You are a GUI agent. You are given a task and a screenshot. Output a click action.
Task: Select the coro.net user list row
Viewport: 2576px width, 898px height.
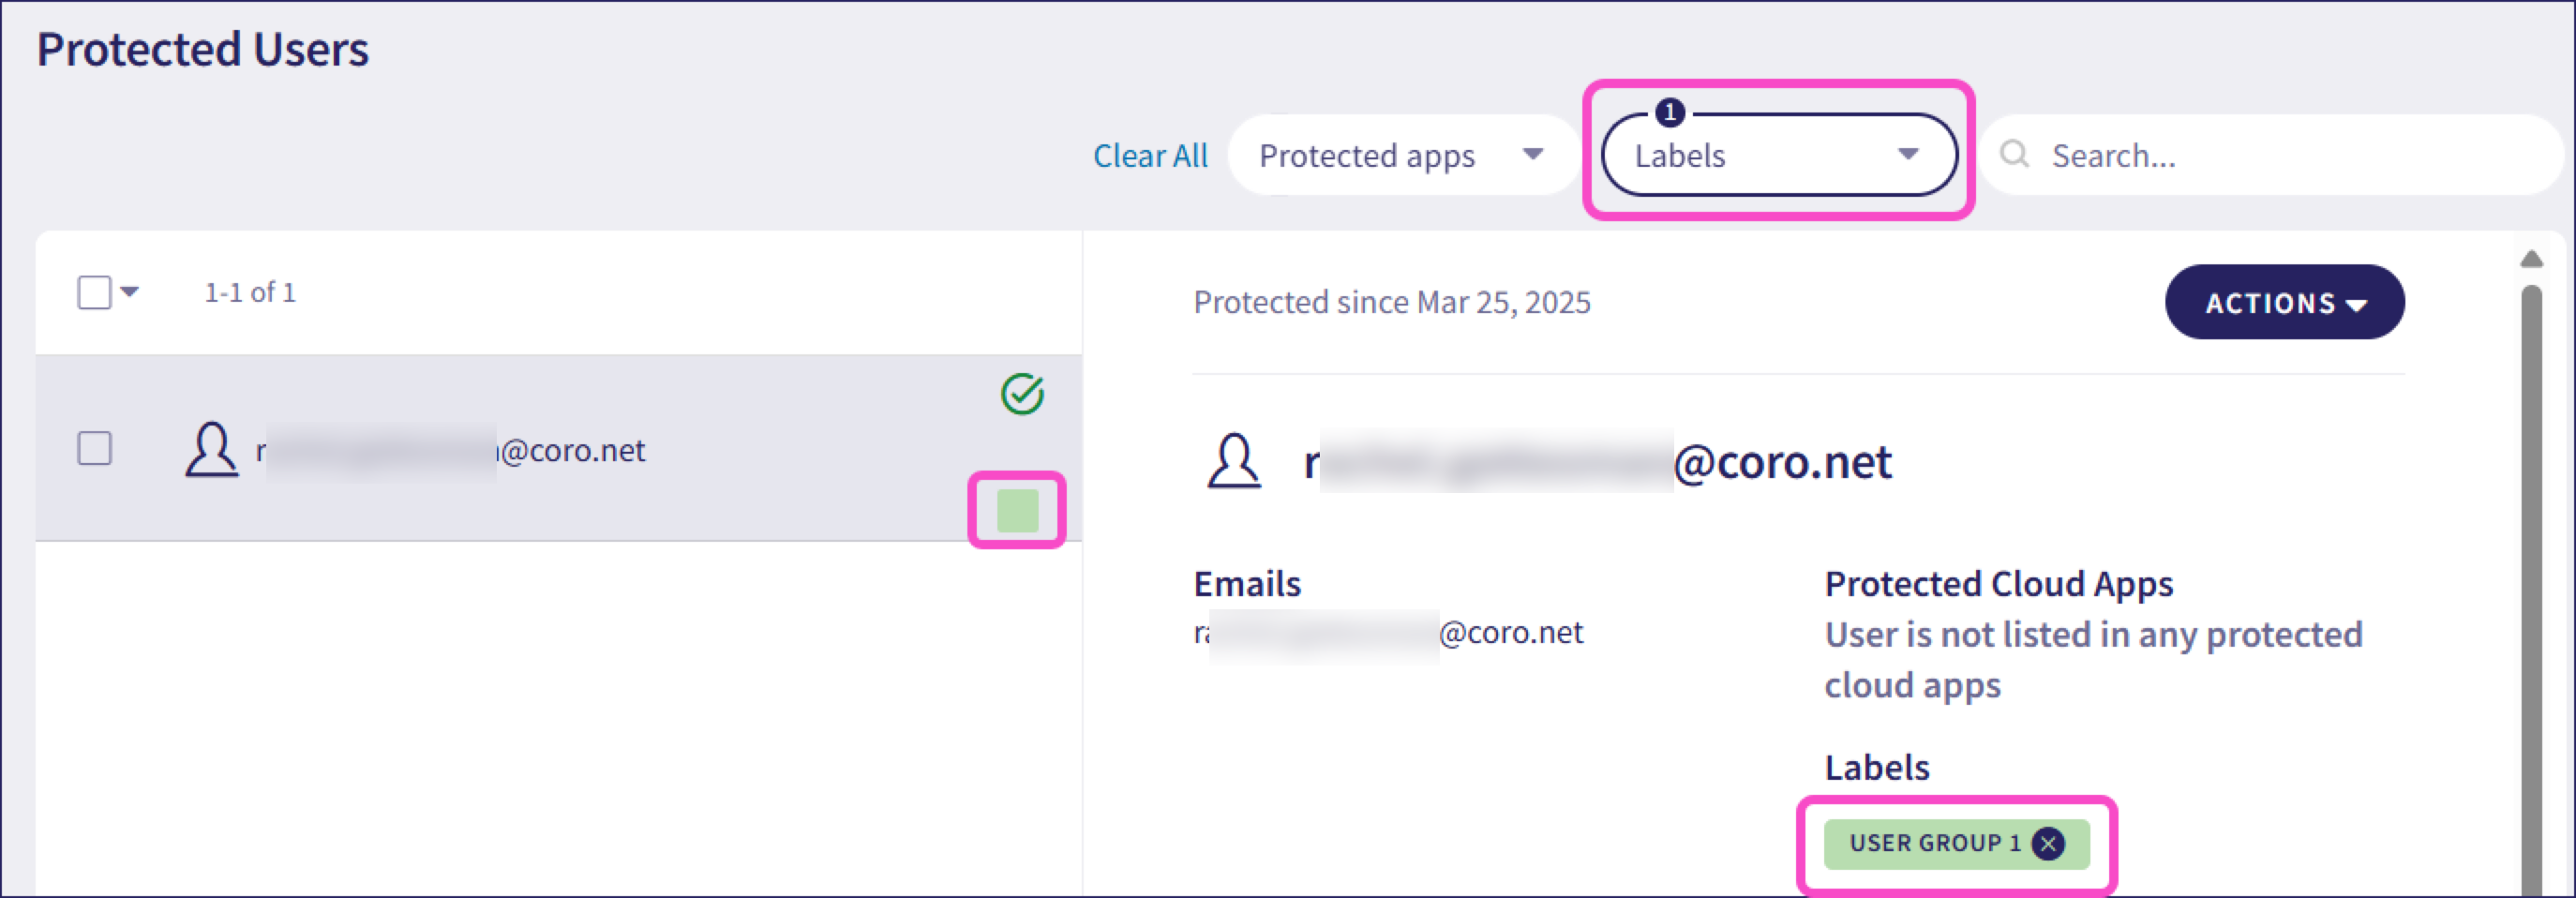click(559, 448)
